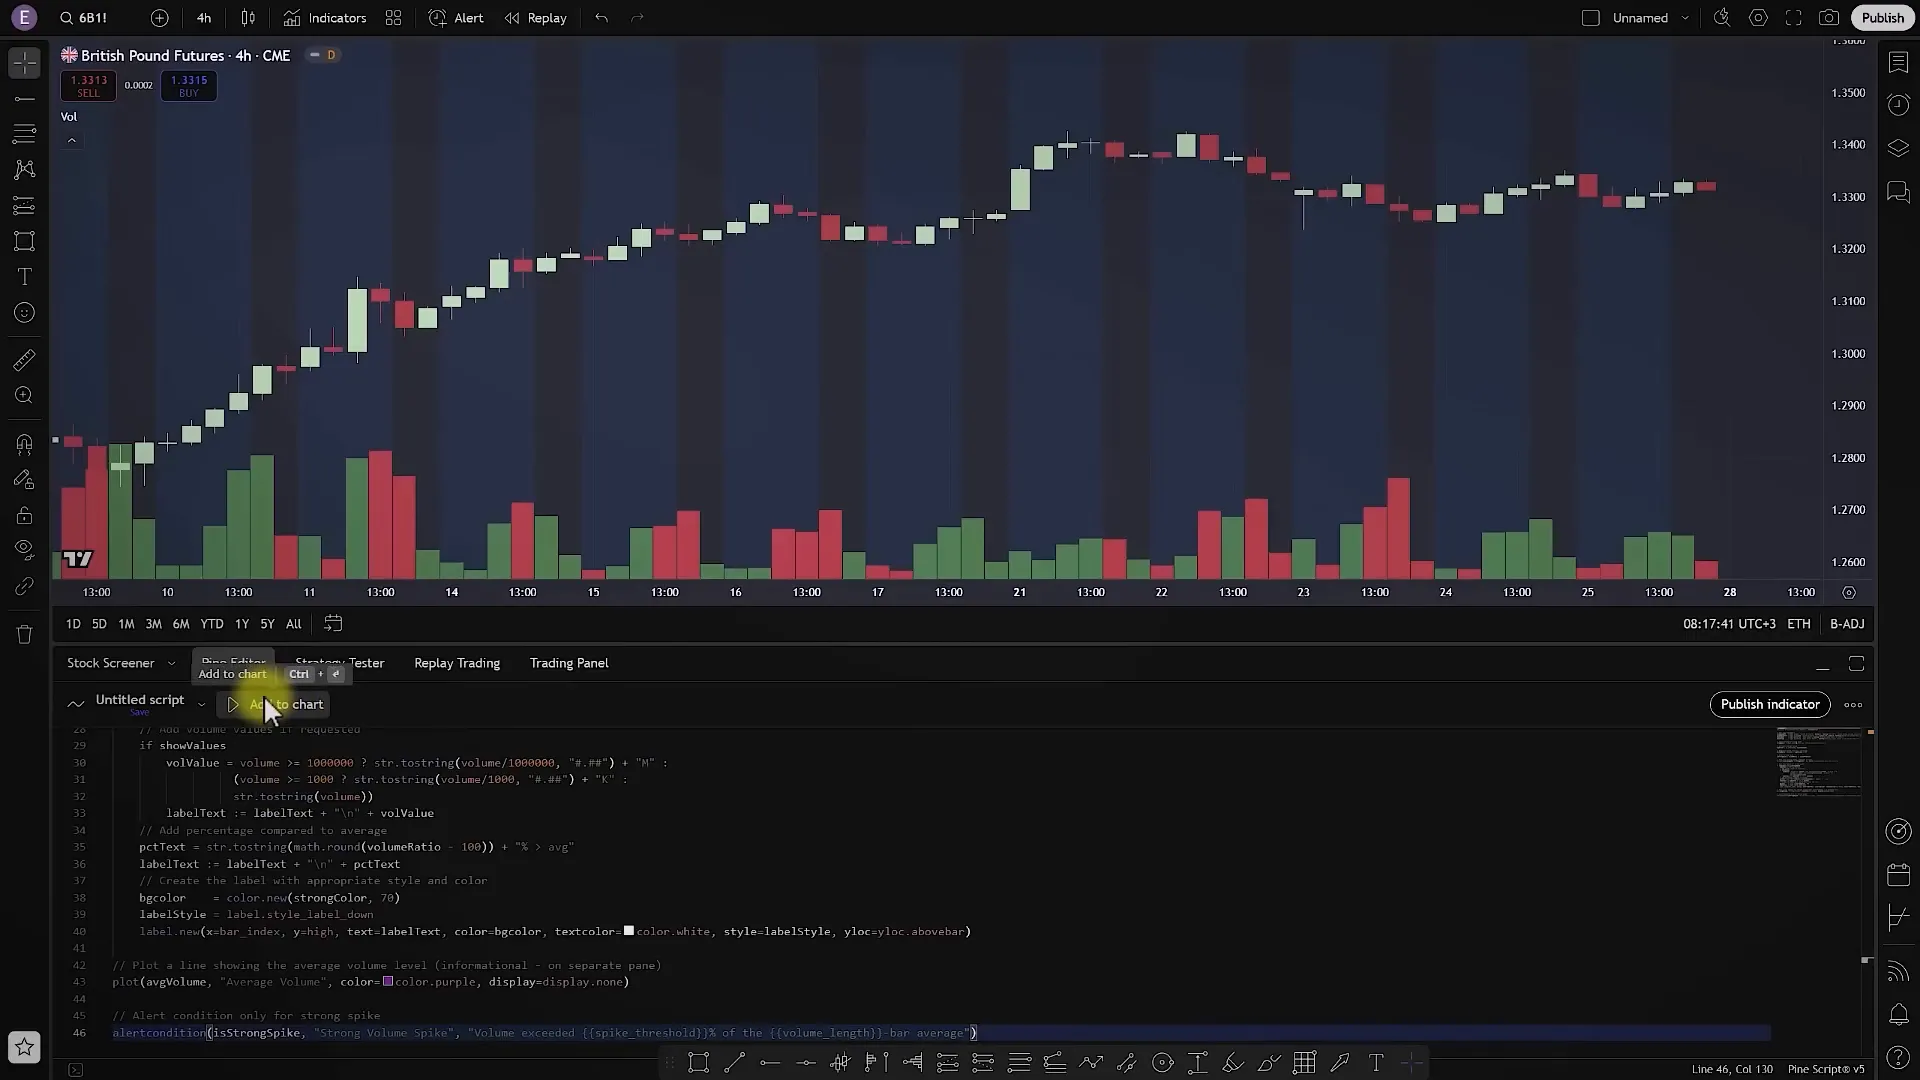The width and height of the screenshot is (1920, 1080).
Task: Select the text annotation tool in left toolbar
Action: pos(25,277)
